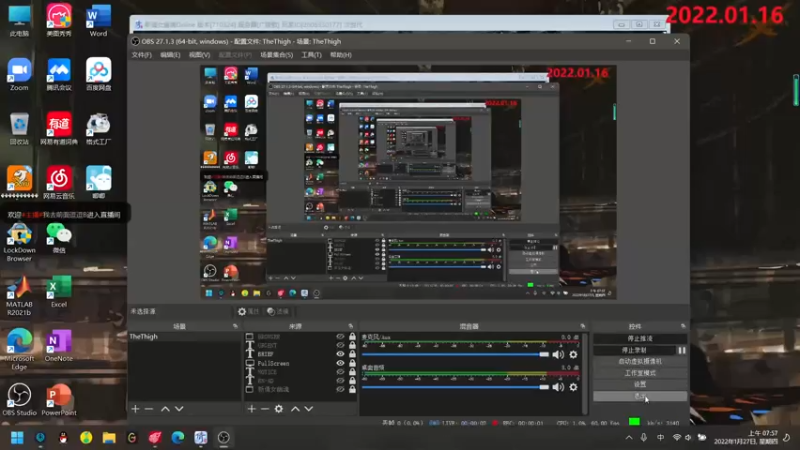Viewport: 800px width, 450px height.
Task: Add a new source with plus icon
Action: tap(252, 409)
